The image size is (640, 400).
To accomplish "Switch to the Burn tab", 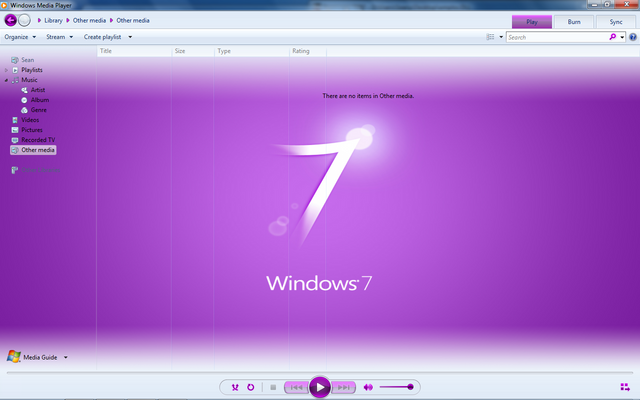I will coord(574,22).
